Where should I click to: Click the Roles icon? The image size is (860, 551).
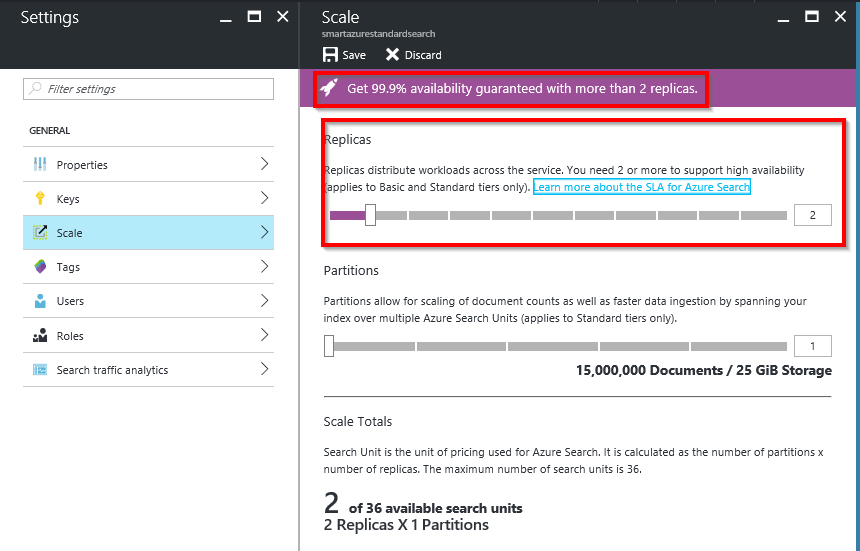(40, 336)
